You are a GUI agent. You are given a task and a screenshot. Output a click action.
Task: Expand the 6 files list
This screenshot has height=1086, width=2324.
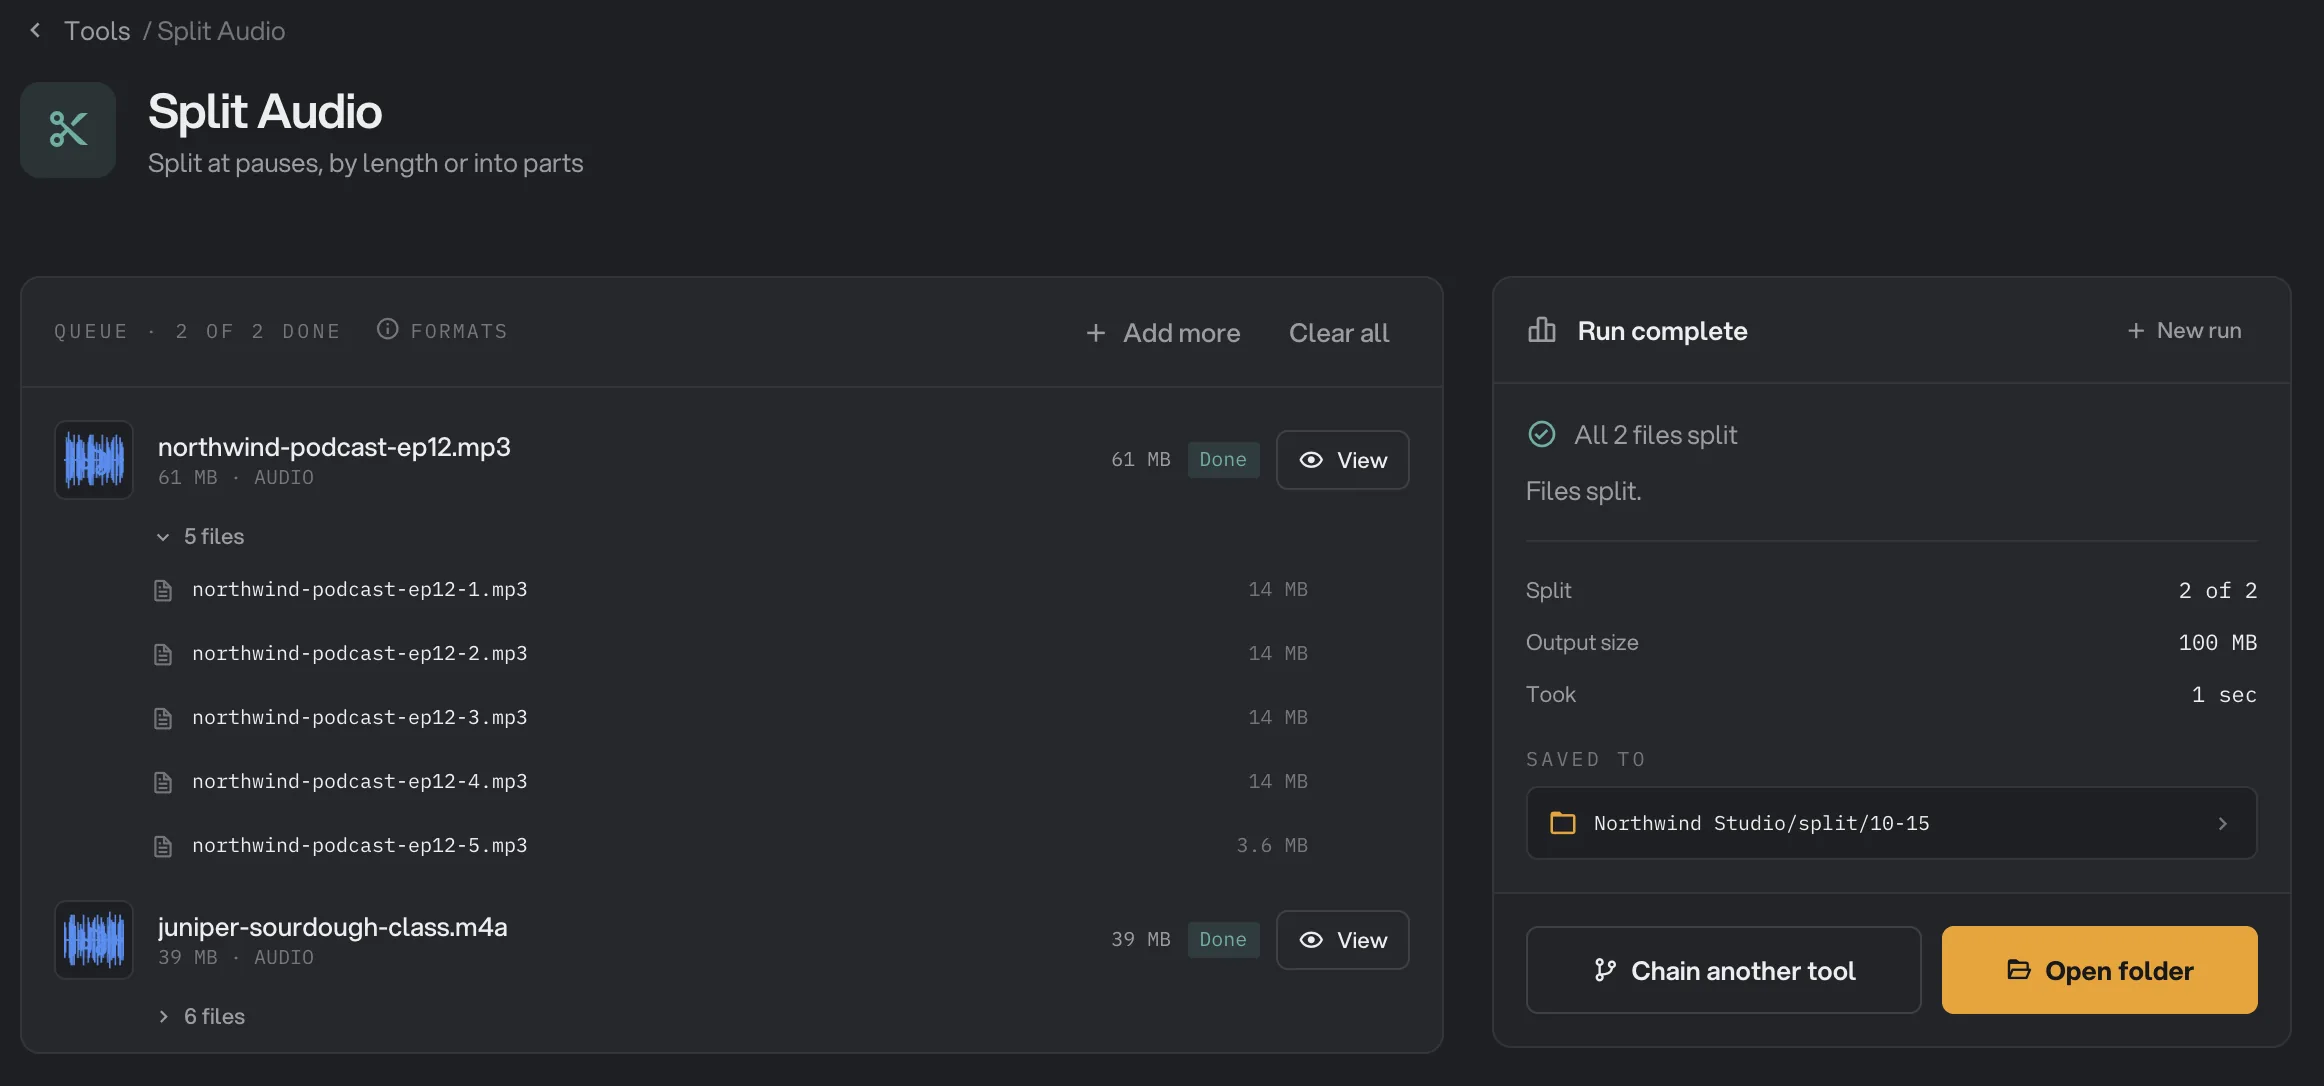200,1017
